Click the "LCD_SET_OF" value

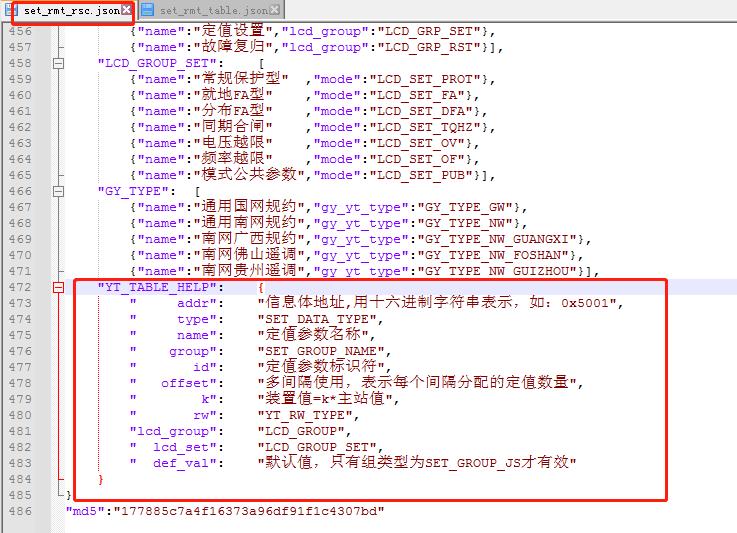pyautogui.click(x=417, y=159)
